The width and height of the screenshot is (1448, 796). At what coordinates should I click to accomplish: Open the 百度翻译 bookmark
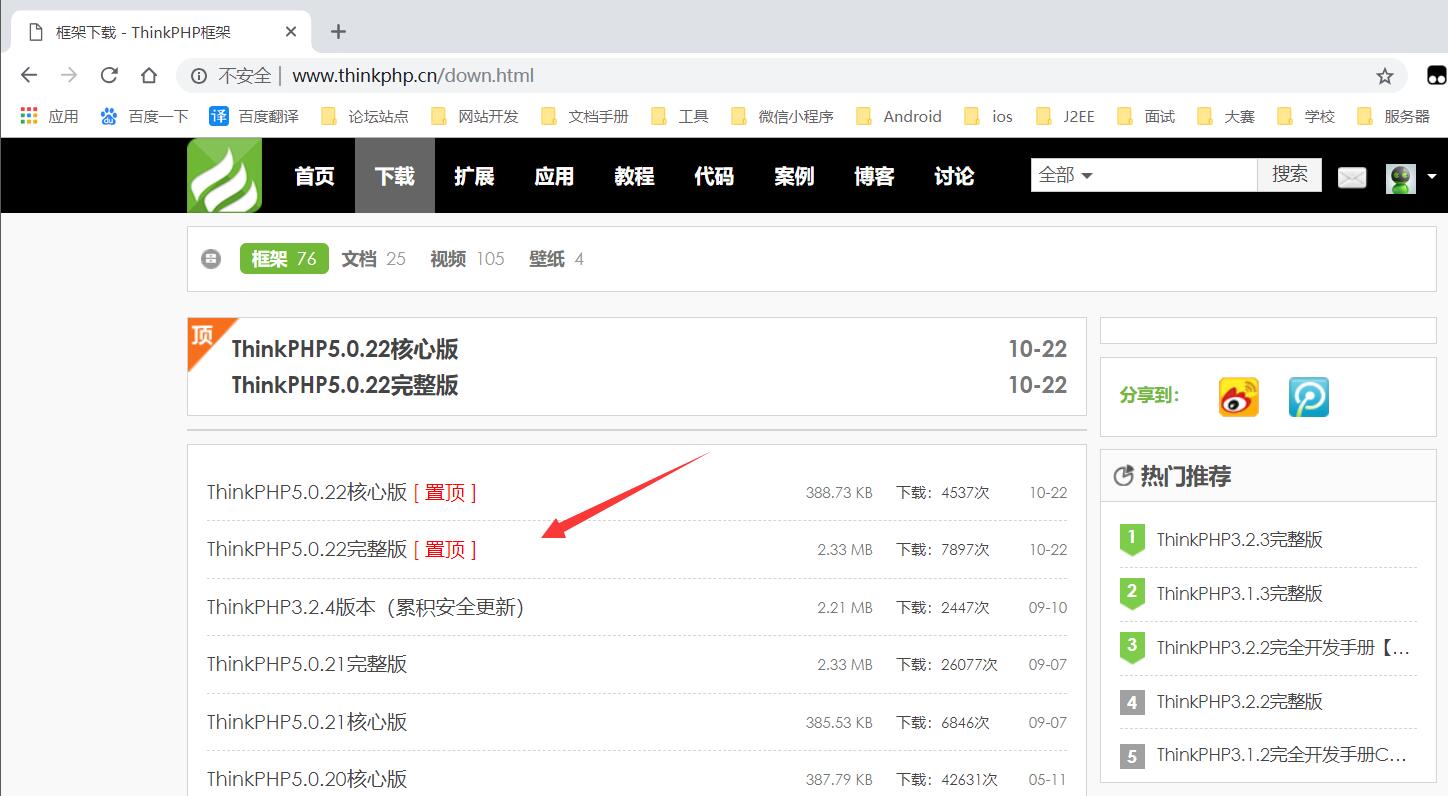(x=254, y=116)
